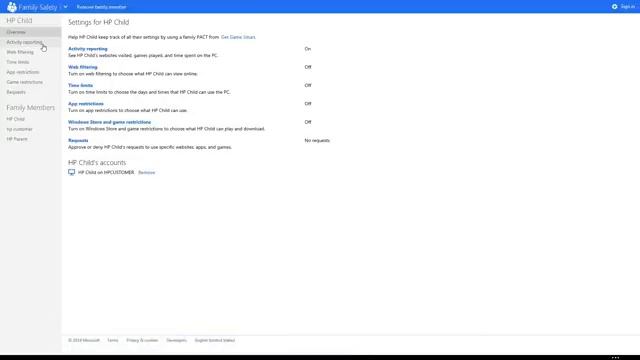The width and height of the screenshot is (640, 360).
Task: Click the Activity reporting heading link
Action: [x=88, y=49]
